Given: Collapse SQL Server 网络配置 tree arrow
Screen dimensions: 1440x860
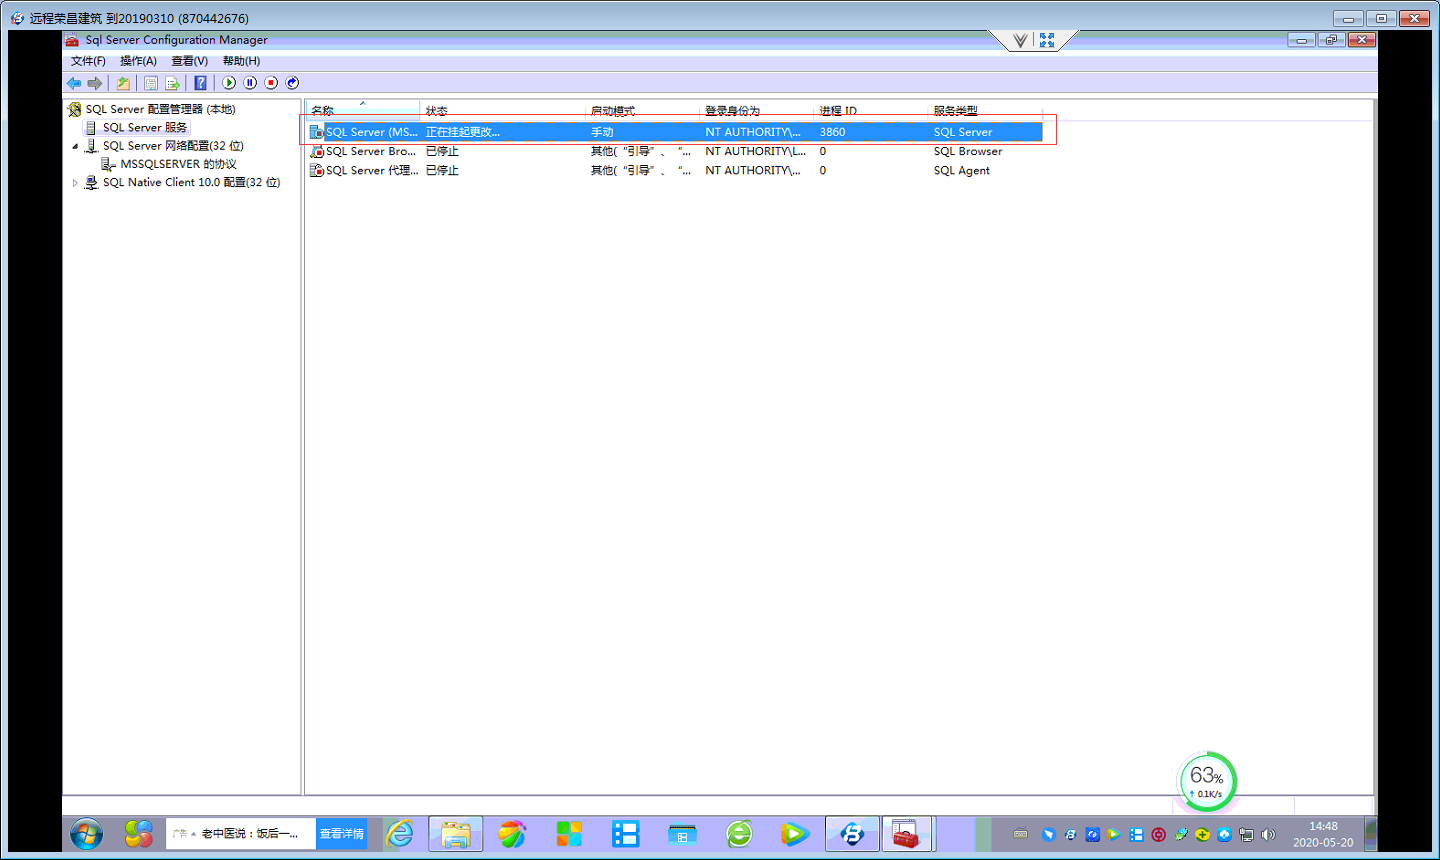Looking at the screenshot, I should [75, 146].
